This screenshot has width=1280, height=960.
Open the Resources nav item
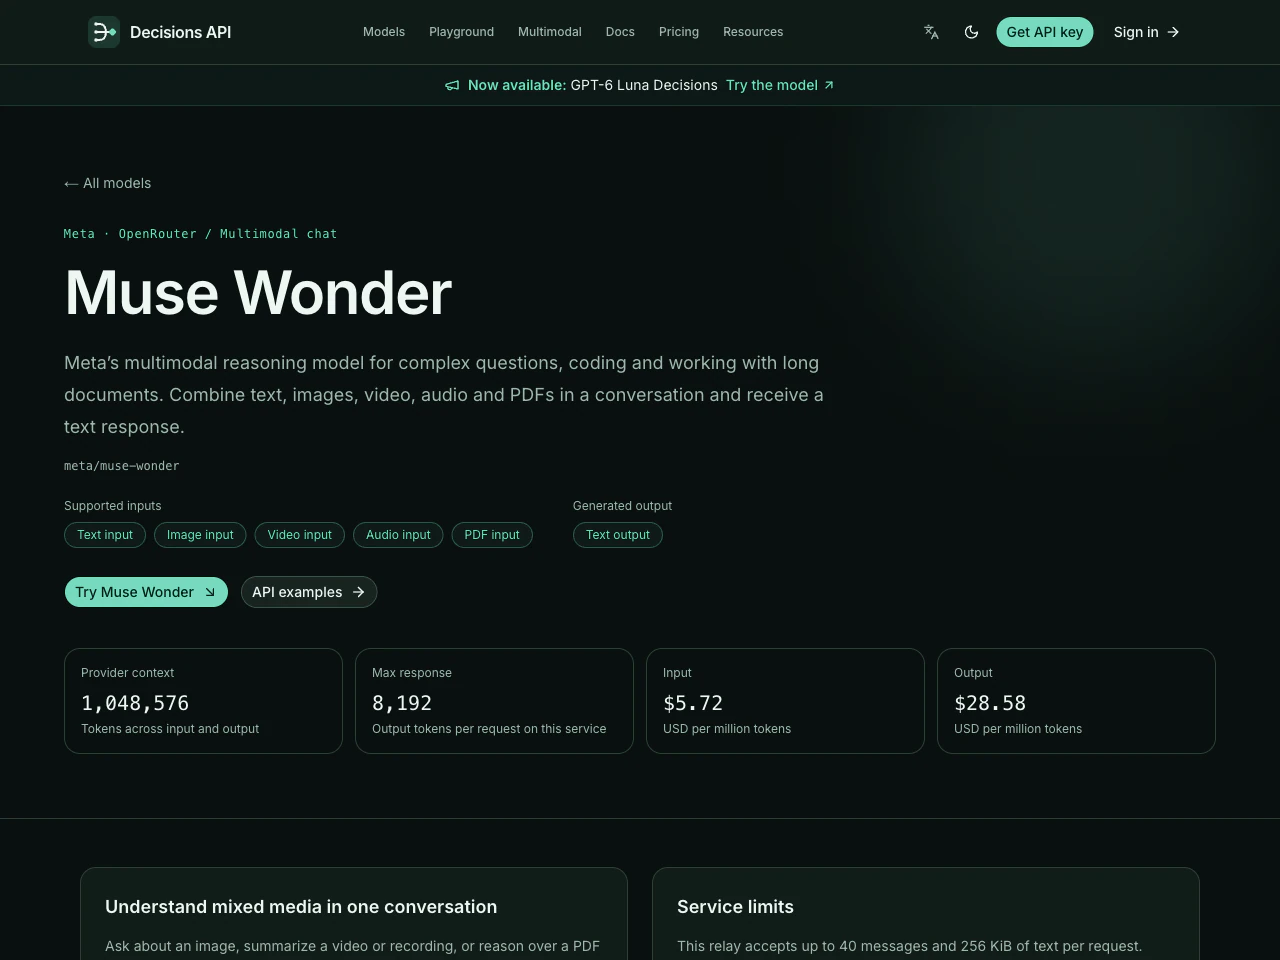753,32
